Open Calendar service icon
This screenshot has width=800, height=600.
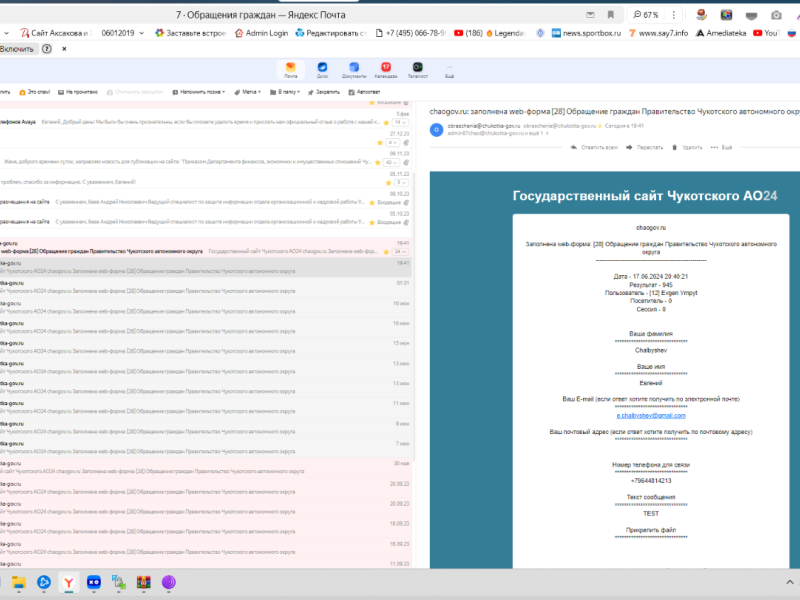point(386,68)
